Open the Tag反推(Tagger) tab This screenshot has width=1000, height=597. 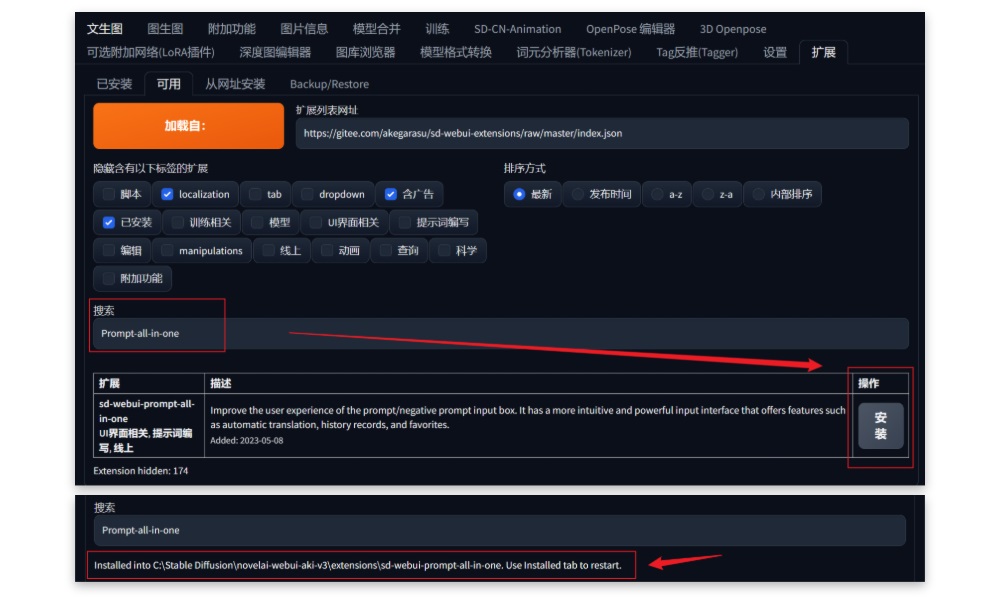(x=697, y=52)
